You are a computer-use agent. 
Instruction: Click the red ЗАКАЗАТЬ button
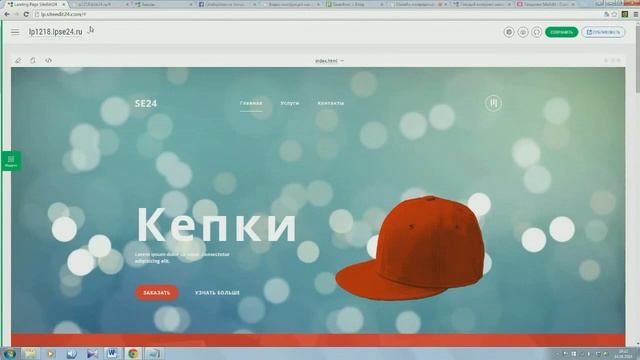[x=157, y=293]
